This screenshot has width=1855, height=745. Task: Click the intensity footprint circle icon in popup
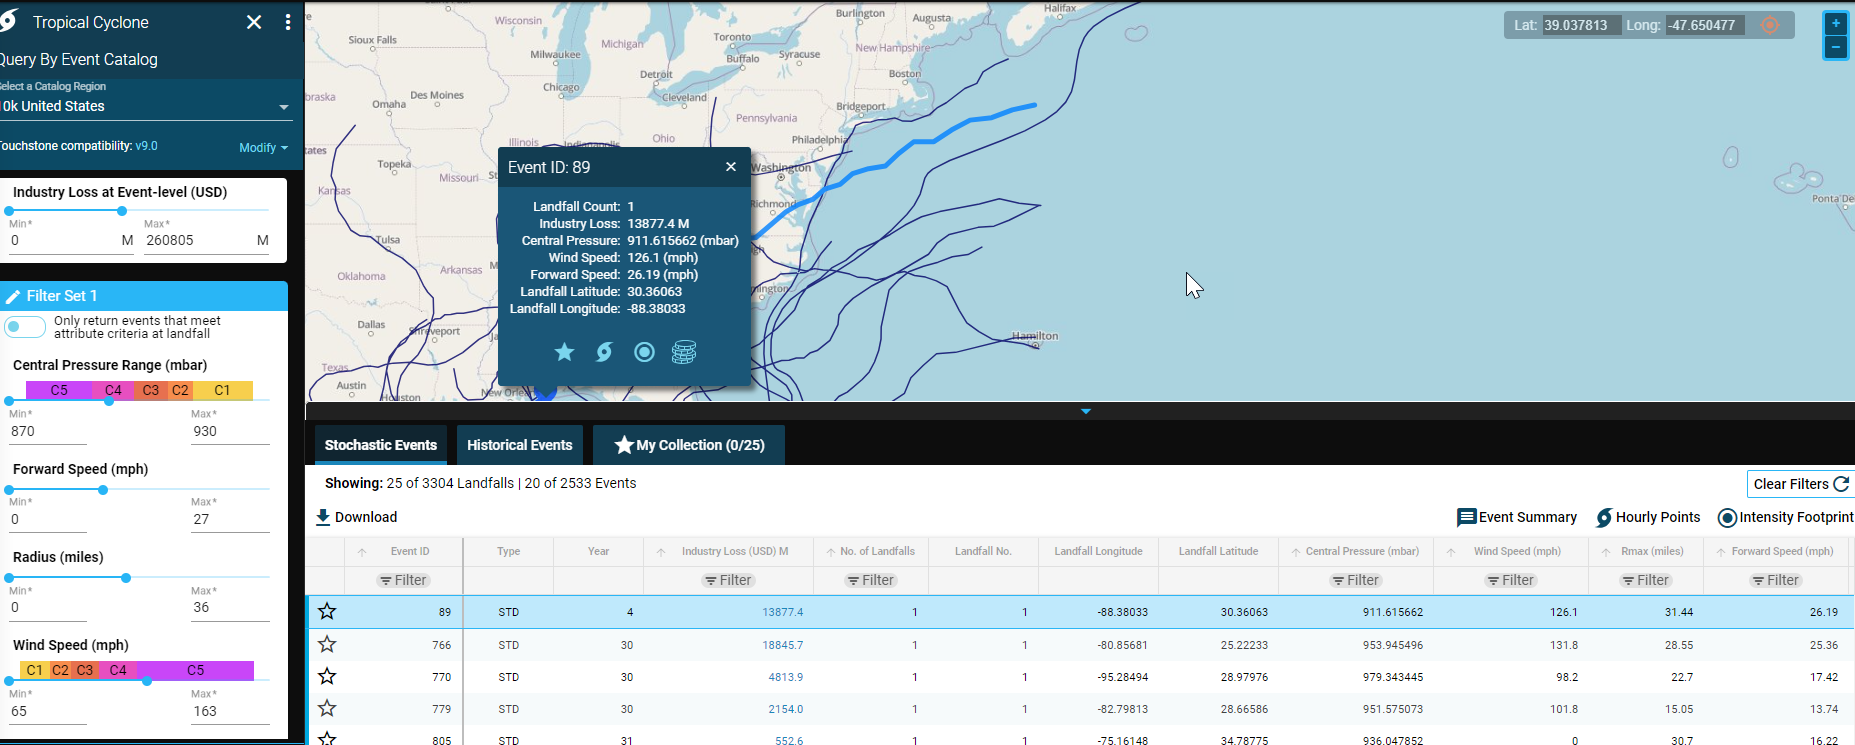(644, 352)
